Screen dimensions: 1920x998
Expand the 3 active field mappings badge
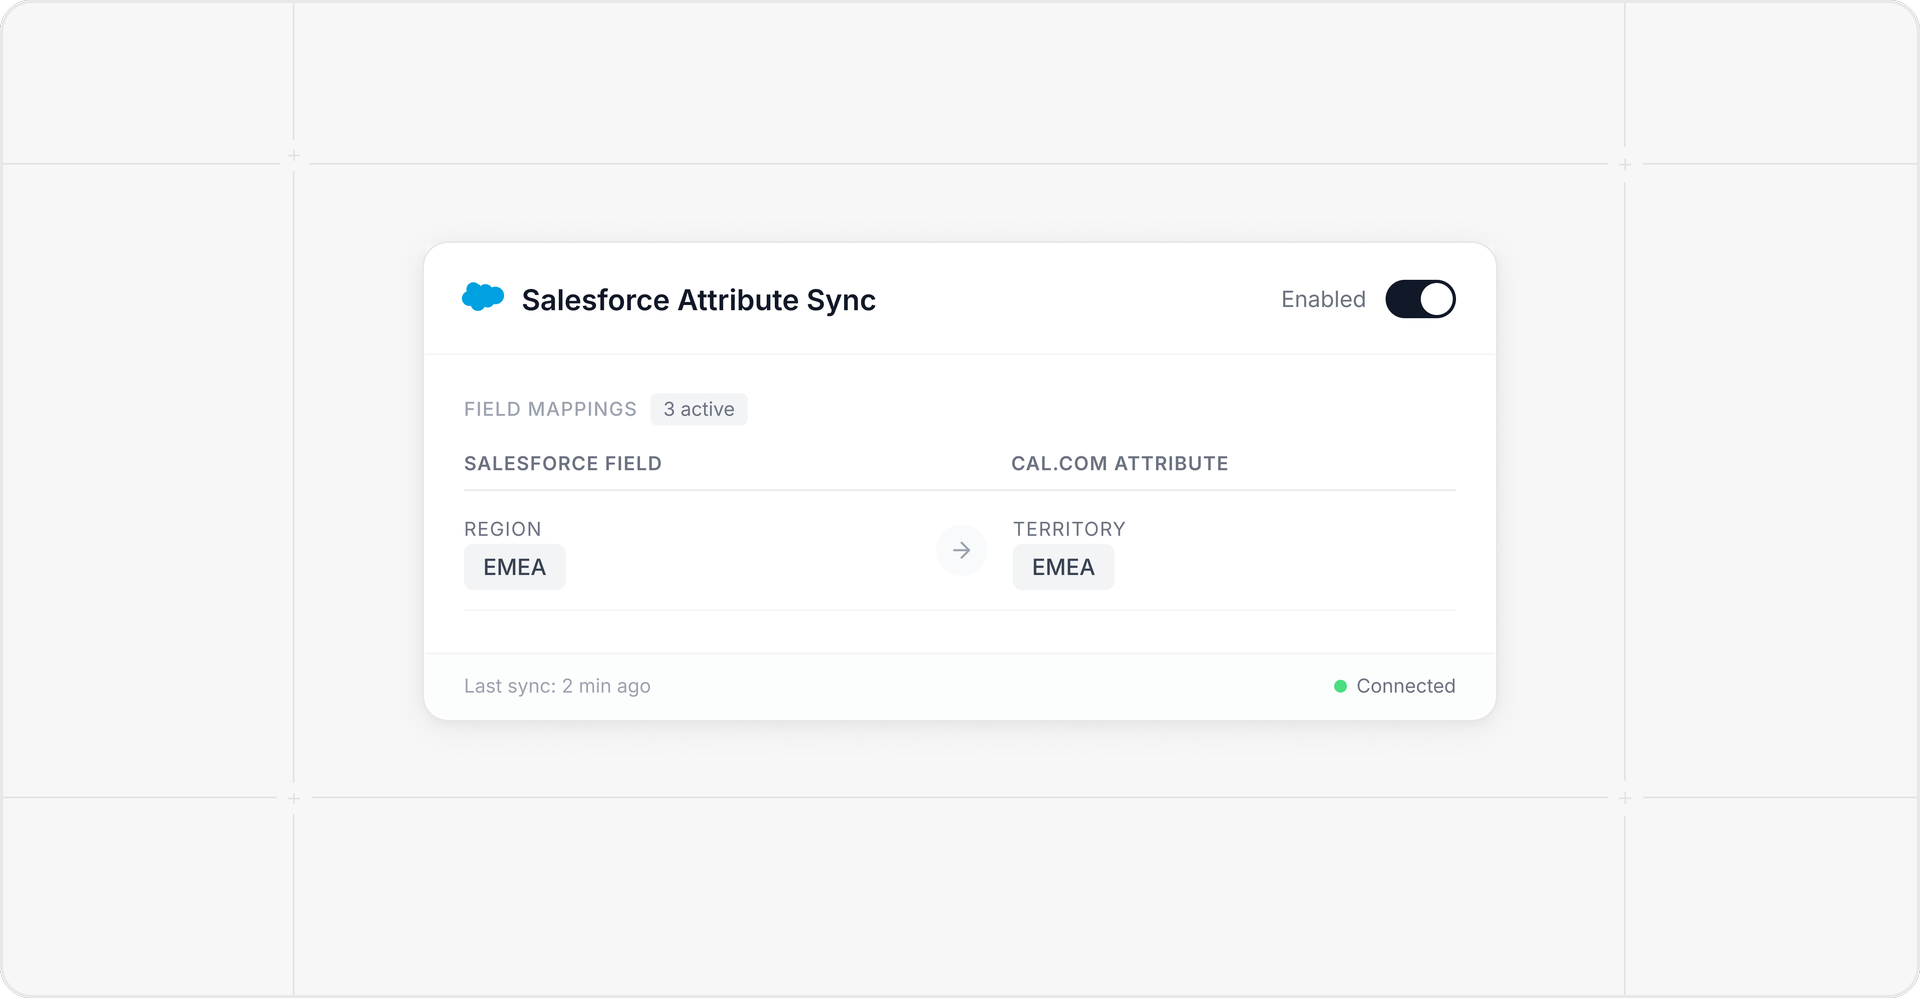699,409
